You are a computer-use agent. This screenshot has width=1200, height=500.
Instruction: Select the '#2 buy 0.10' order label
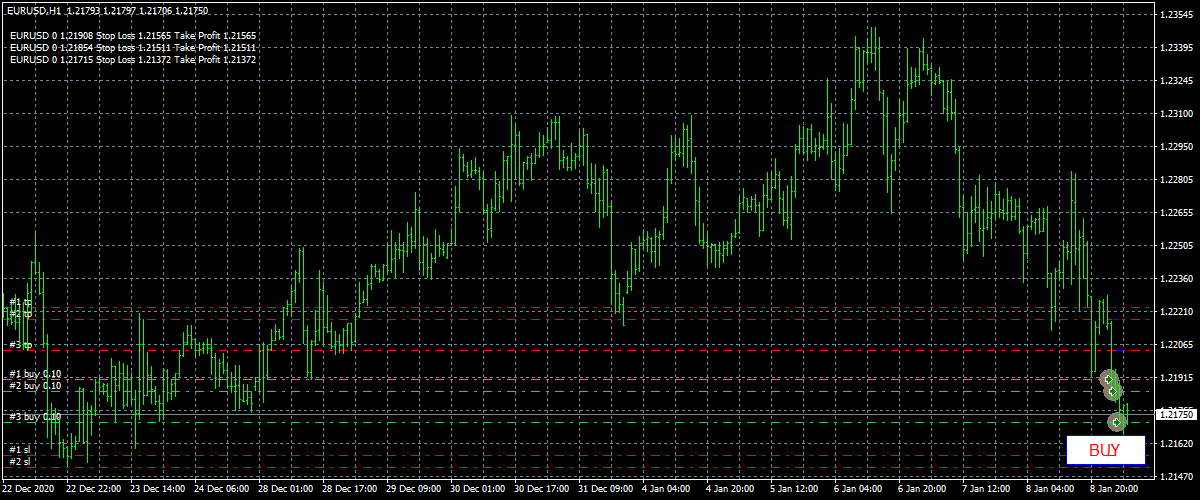(x=35, y=385)
